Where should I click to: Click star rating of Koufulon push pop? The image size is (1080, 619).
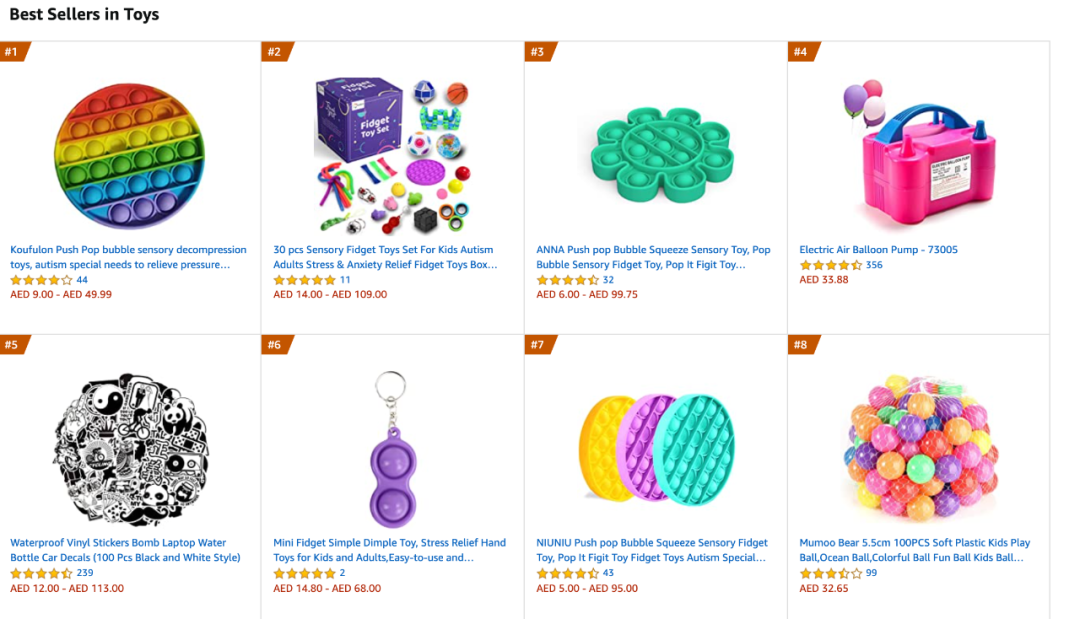tap(41, 280)
